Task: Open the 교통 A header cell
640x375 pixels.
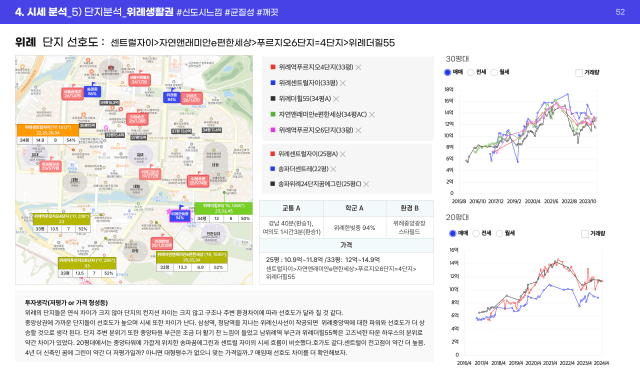Action: tap(291, 208)
